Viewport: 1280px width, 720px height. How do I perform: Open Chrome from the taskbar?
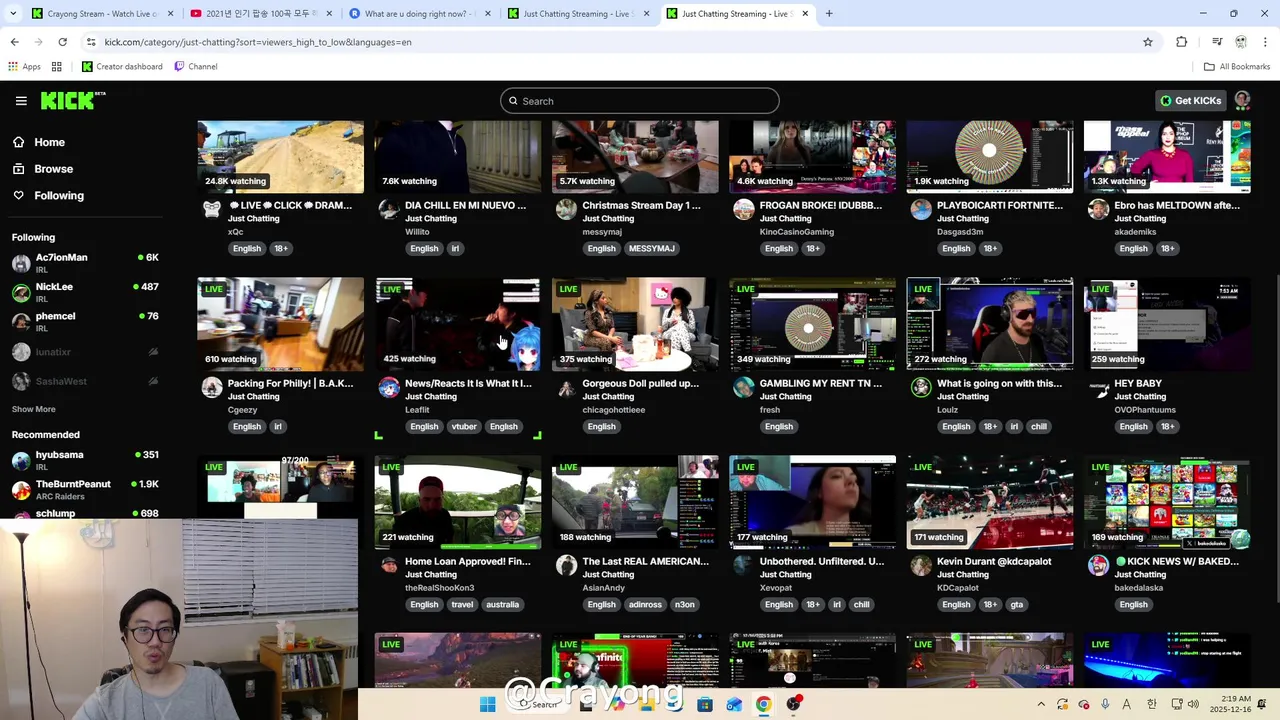[763, 704]
